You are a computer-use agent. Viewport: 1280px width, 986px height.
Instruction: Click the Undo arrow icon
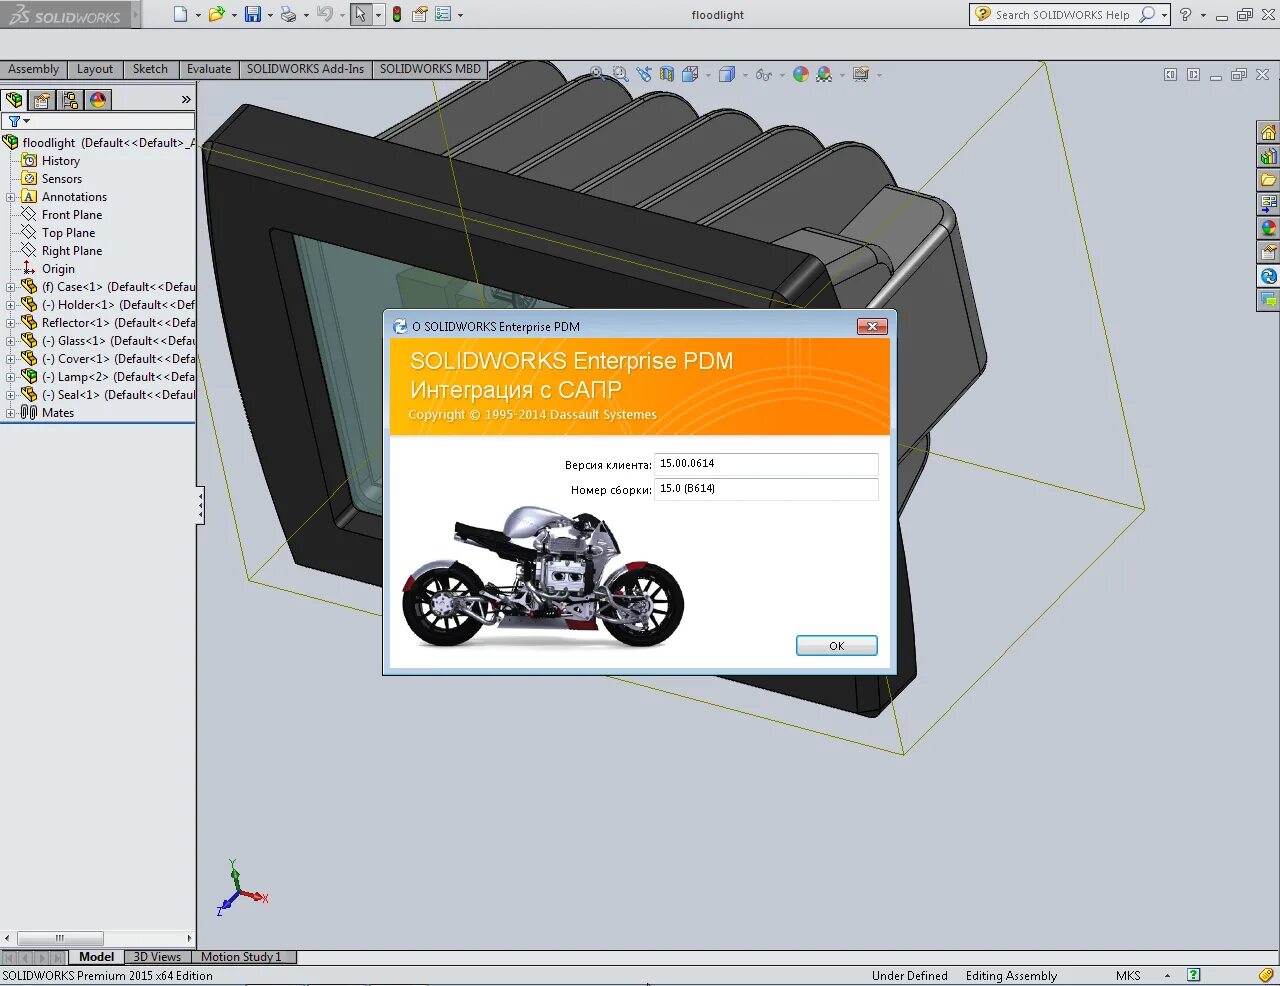(324, 14)
